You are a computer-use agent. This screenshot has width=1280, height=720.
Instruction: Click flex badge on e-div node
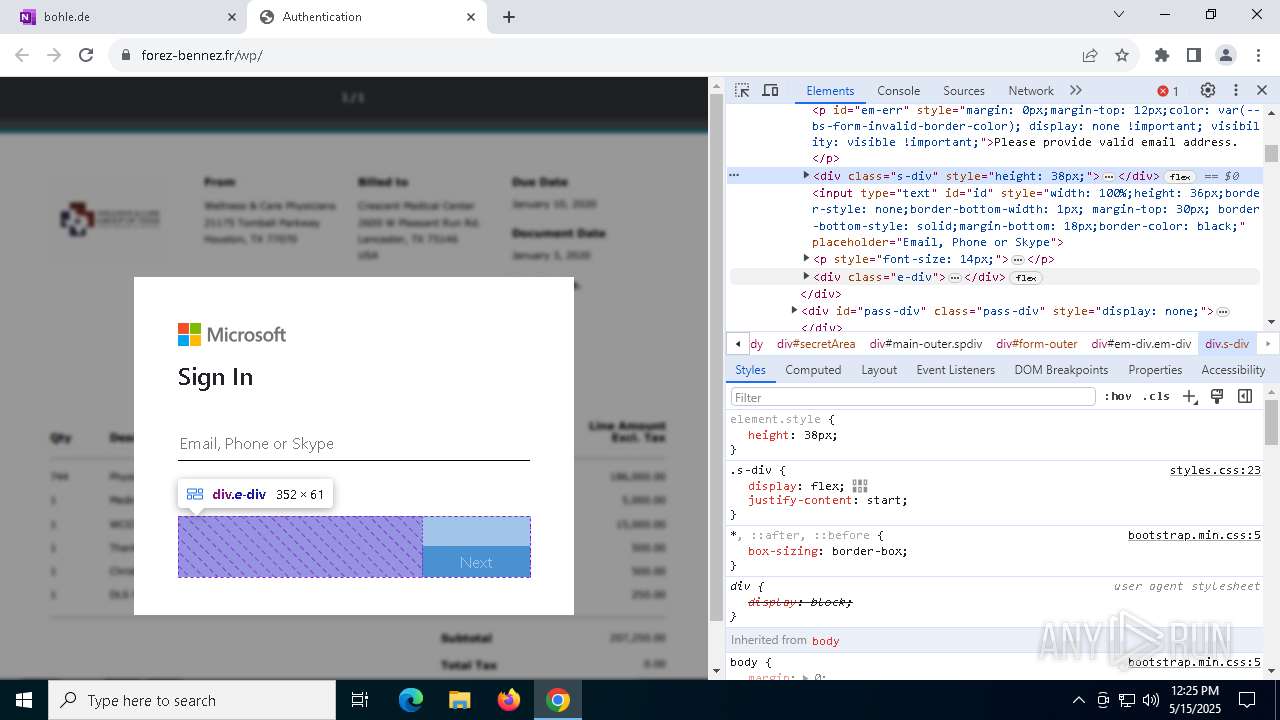click(x=1026, y=278)
